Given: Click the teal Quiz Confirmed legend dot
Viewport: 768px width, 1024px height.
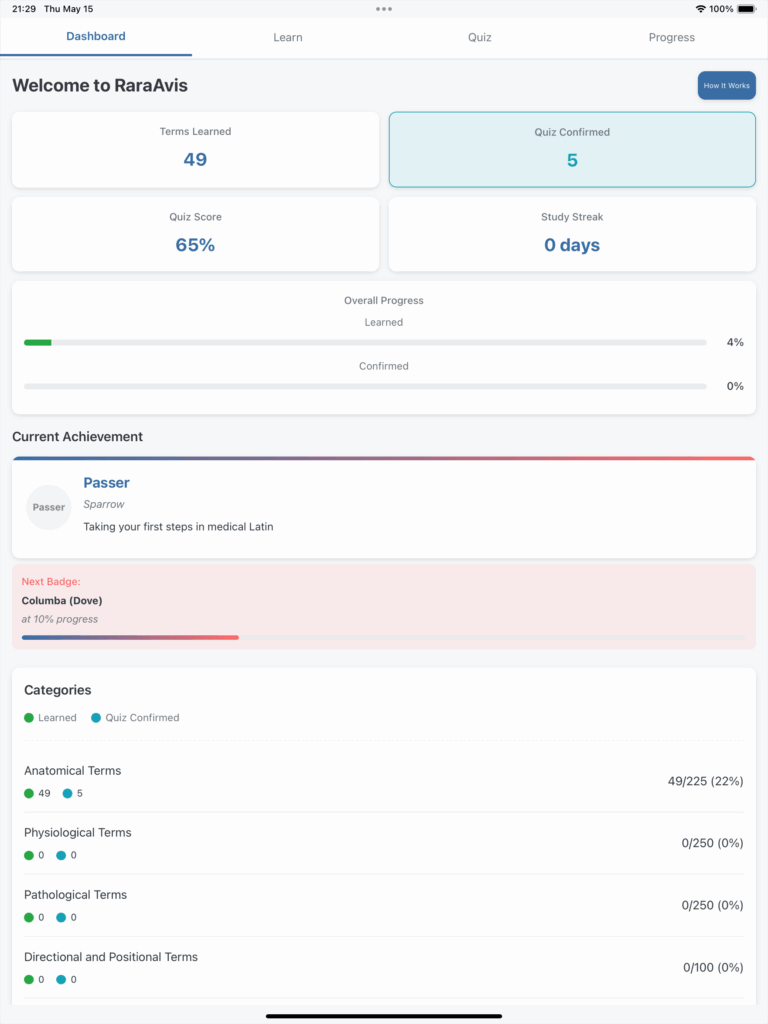Looking at the screenshot, I should [96, 718].
